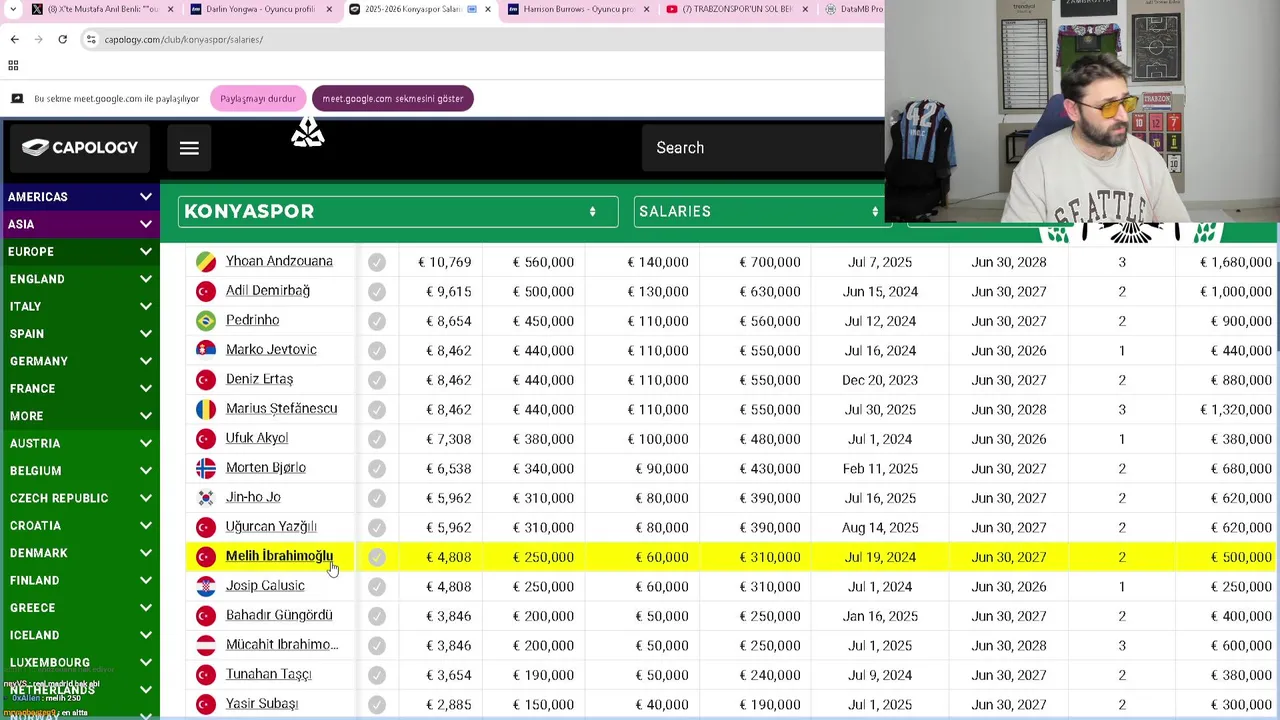Open Adil Demirbağ's player link
Viewport: 1280px width, 720px height.
pyautogui.click(x=268, y=291)
